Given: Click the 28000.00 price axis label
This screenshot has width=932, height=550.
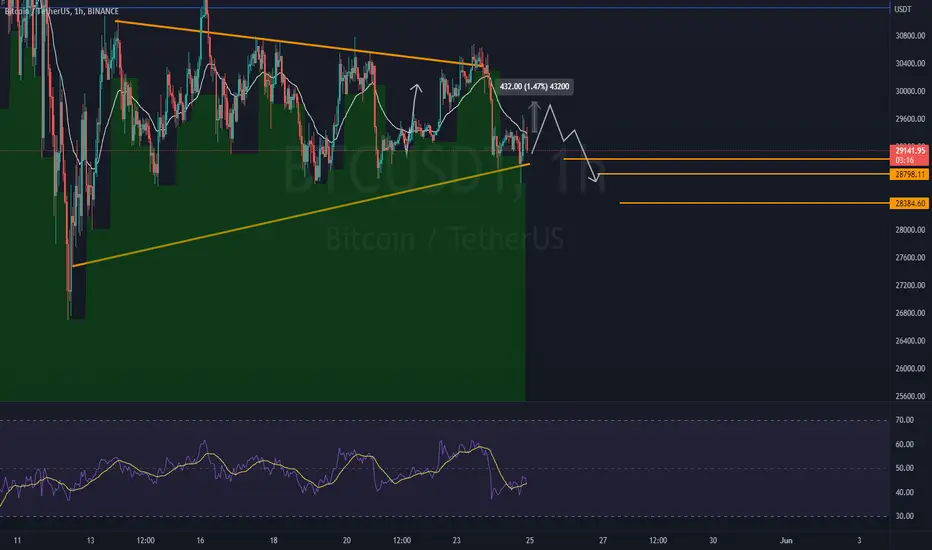Looking at the screenshot, I should point(910,230).
